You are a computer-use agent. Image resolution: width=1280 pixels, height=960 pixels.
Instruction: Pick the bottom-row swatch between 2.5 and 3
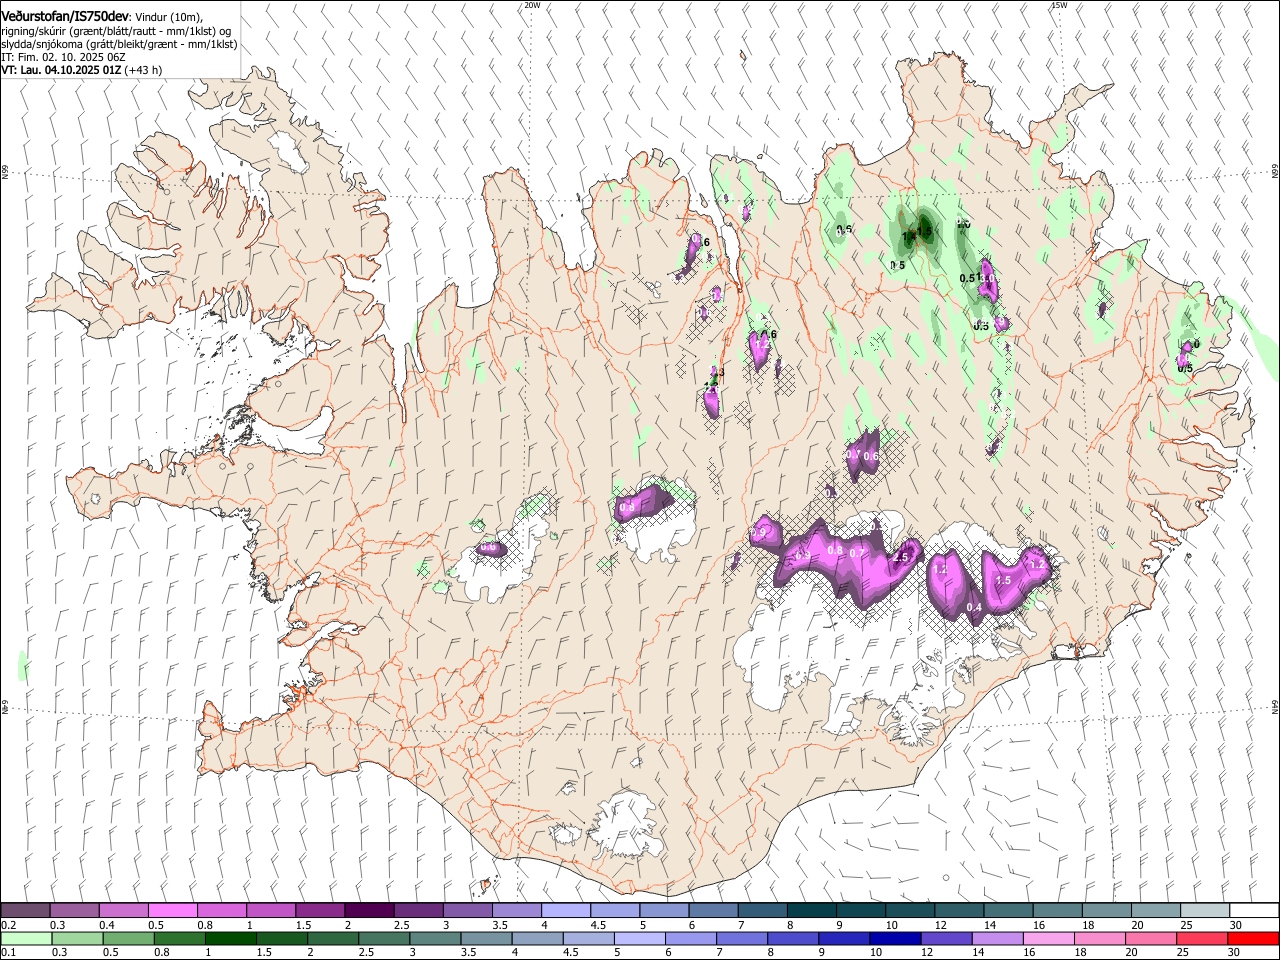(x=384, y=939)
